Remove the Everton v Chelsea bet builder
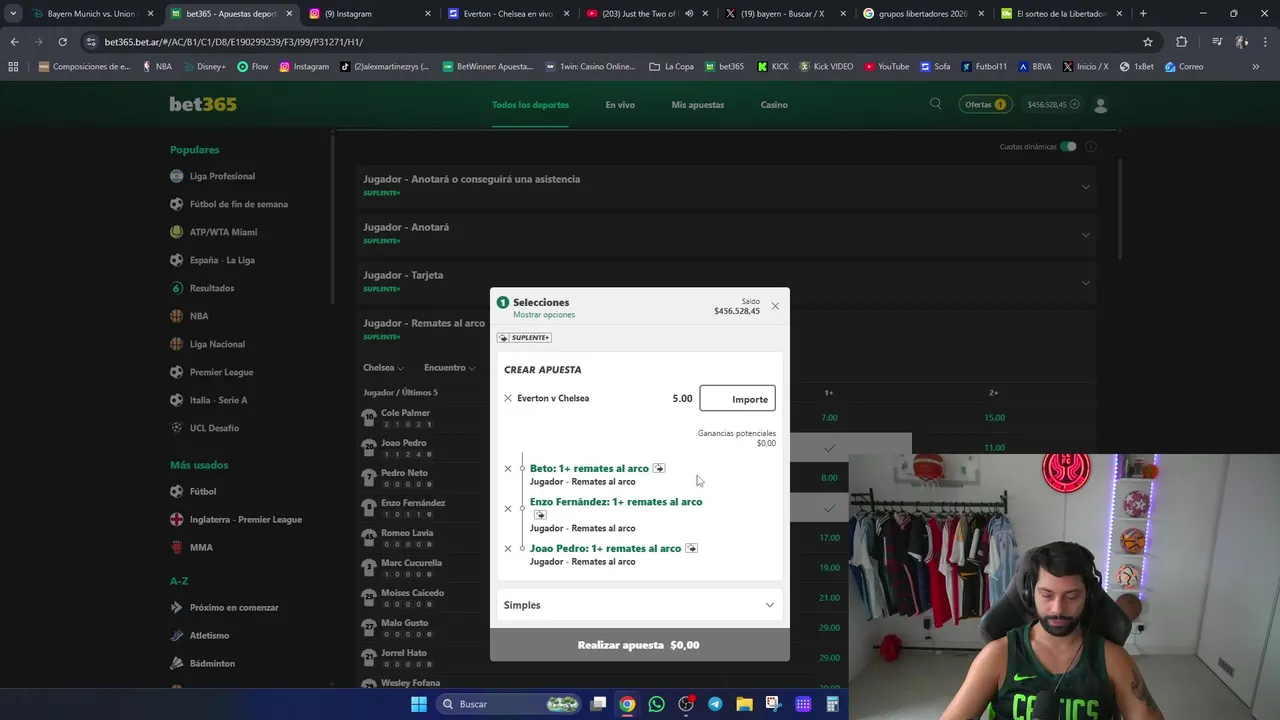1280x720 pixels. click(508, 398)
